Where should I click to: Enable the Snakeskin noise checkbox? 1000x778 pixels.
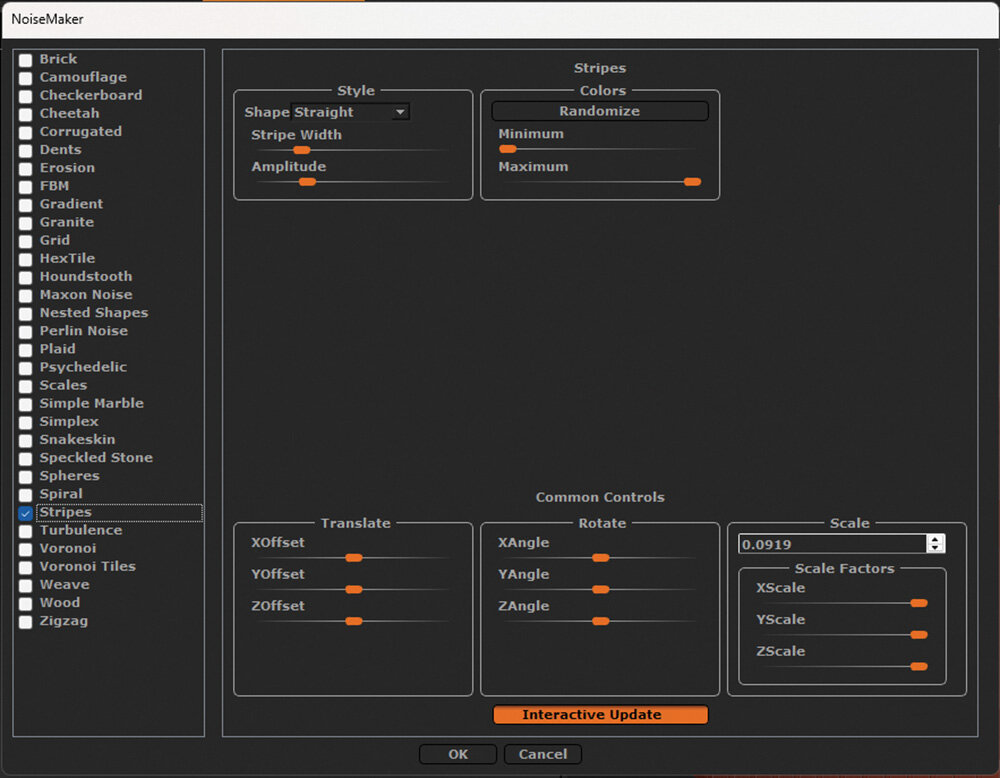point(26,441)
